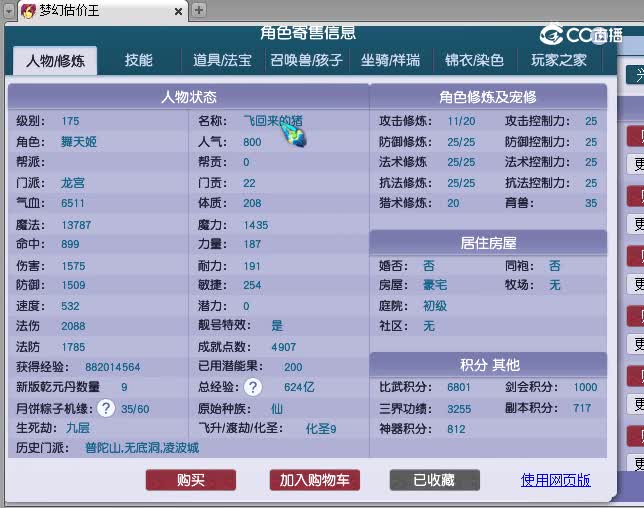
Task: Click the 生死劫 value 九层
Action: pyautogui.click(x=78, y=428)
